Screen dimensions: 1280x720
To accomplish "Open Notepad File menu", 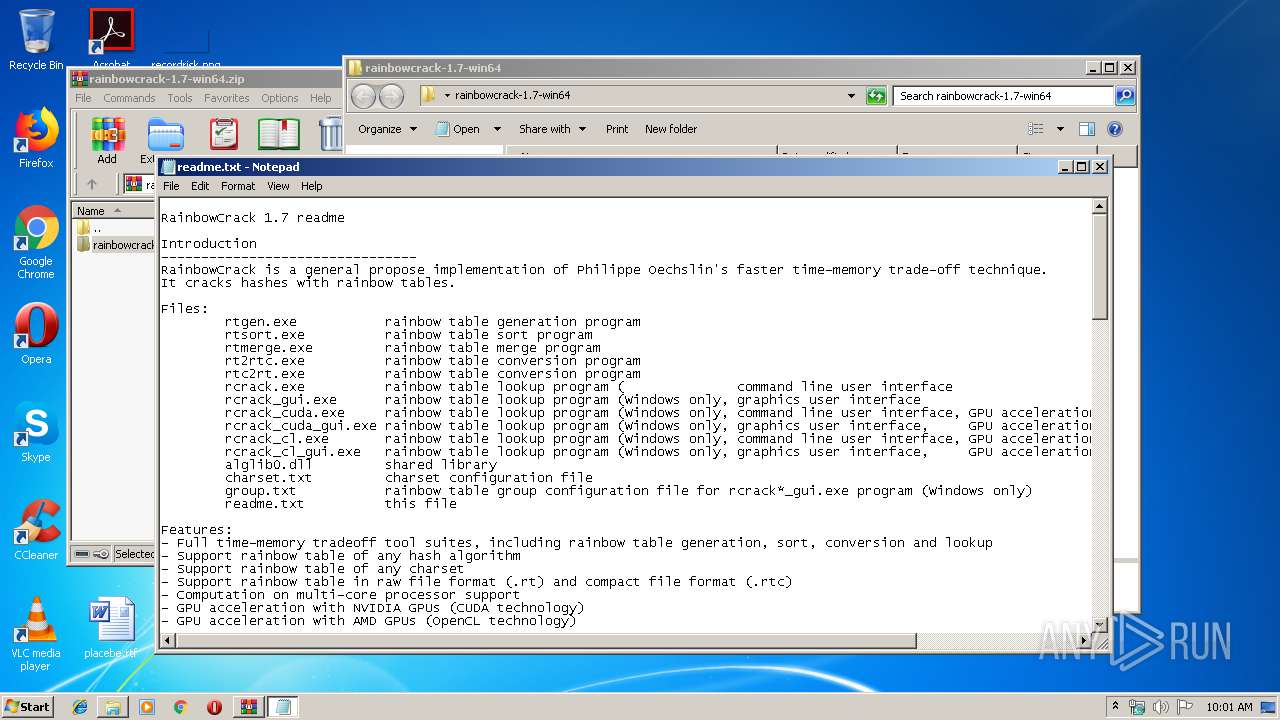I will tap(171, 186).
